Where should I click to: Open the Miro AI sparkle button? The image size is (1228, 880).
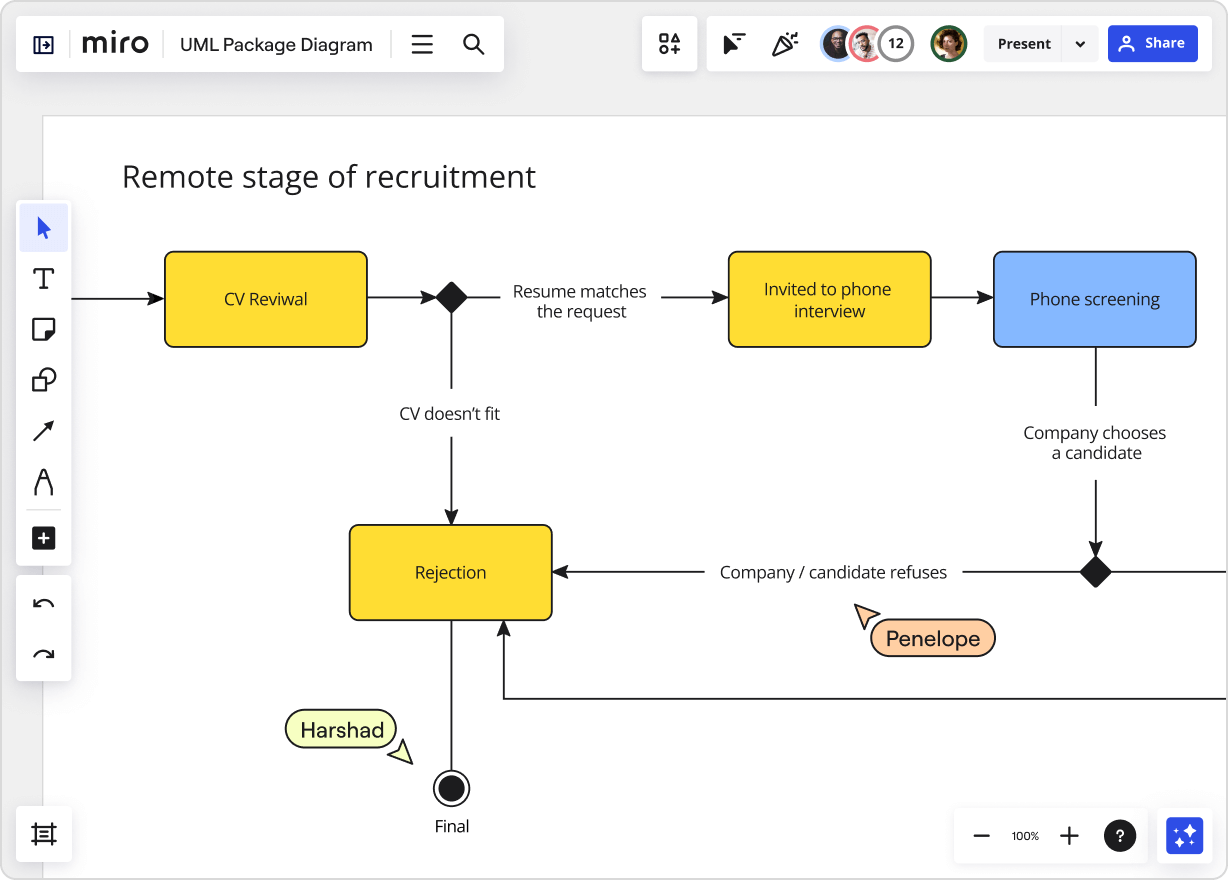pos(1184,836)
